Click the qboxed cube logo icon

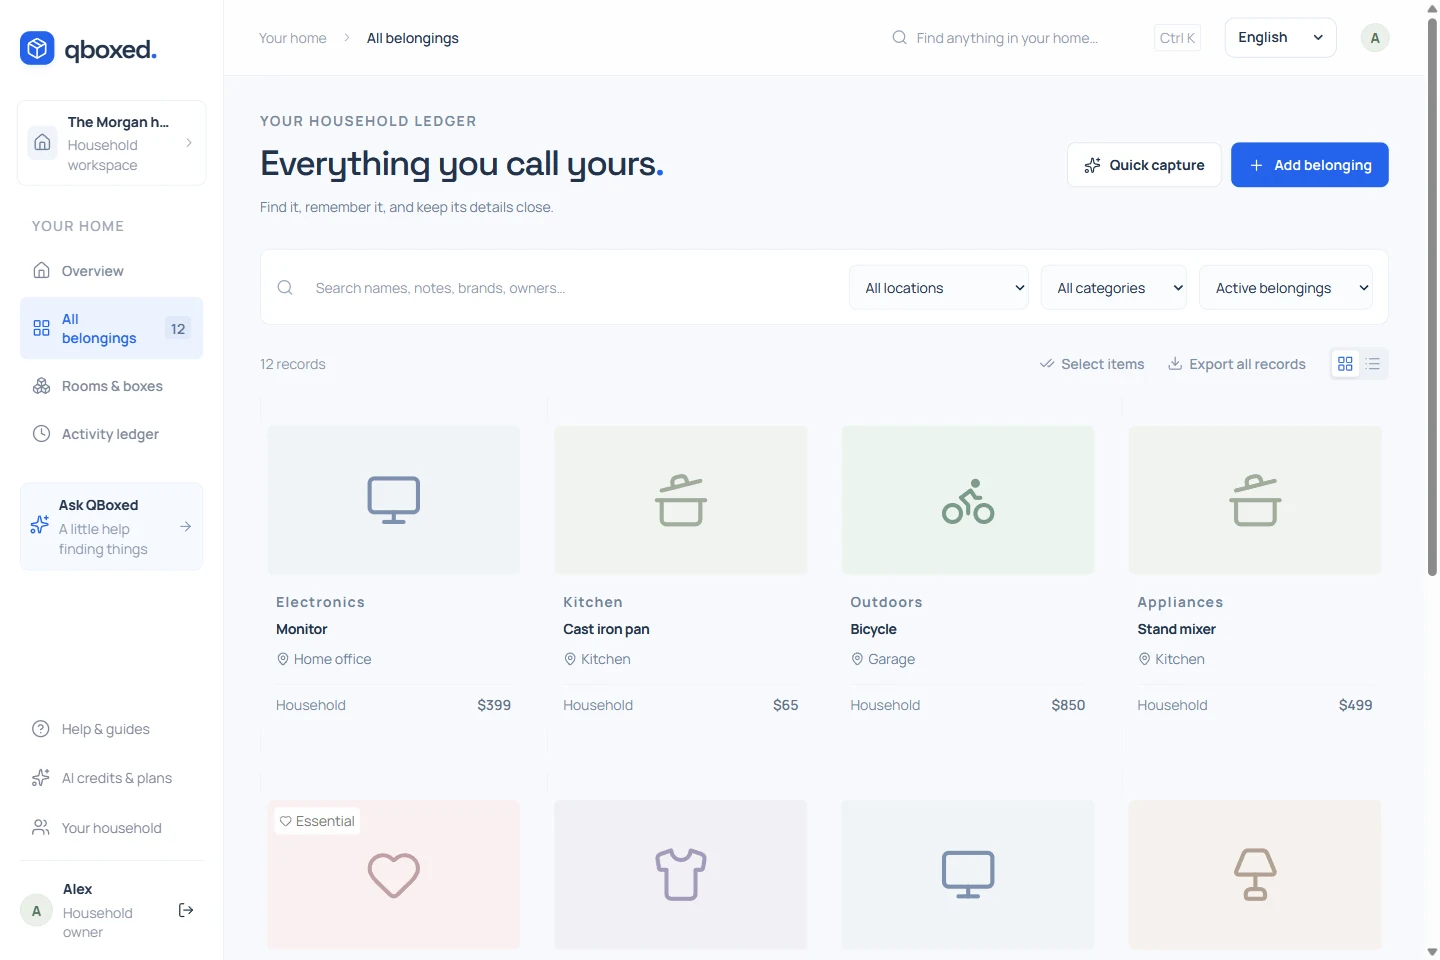(37, 48)
